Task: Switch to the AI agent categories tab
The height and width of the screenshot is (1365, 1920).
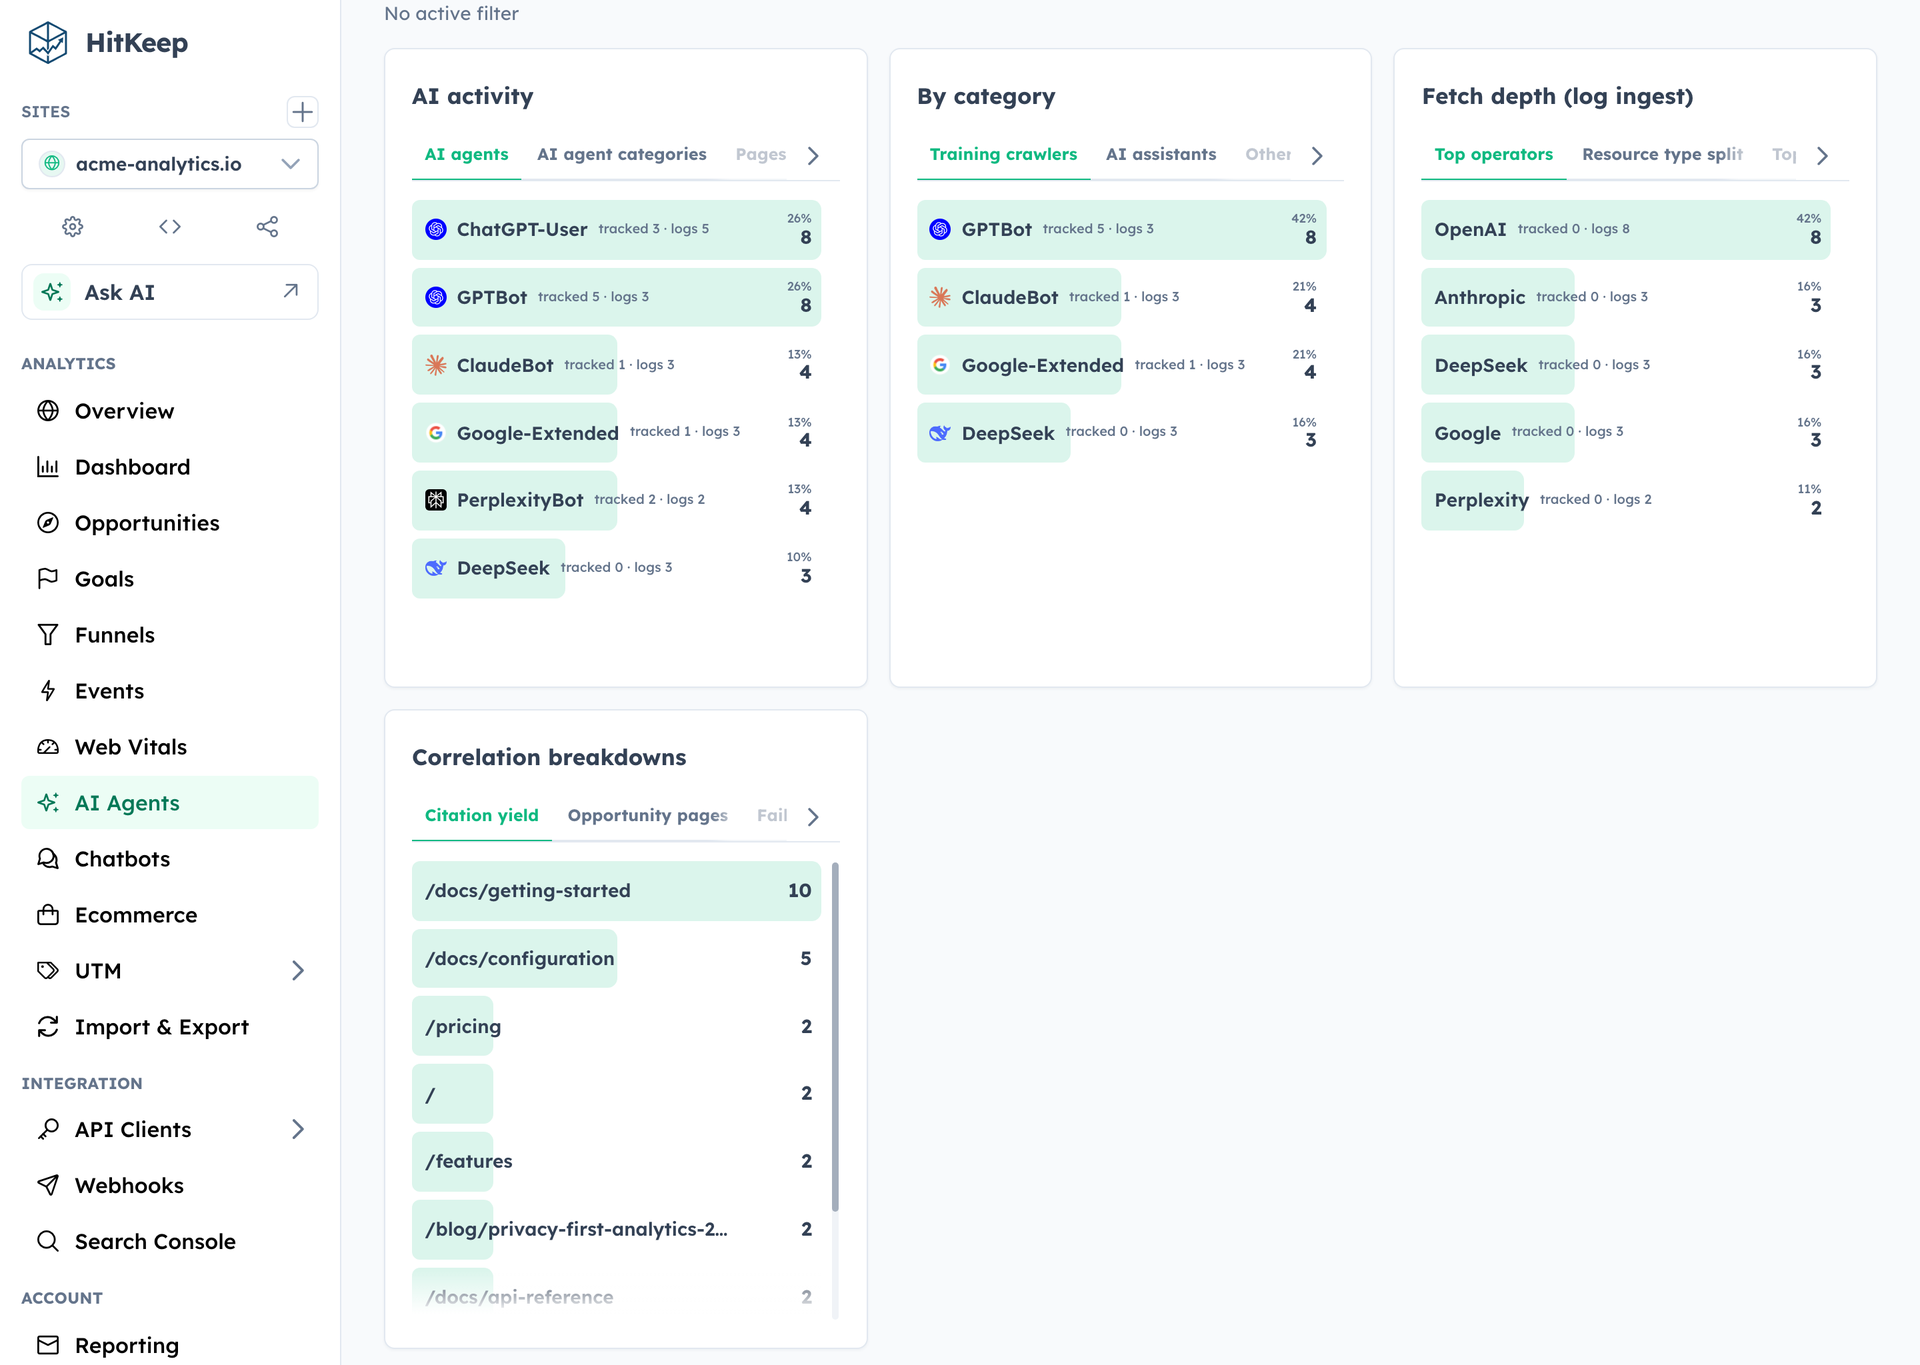Action: click(x=621, y=155)
